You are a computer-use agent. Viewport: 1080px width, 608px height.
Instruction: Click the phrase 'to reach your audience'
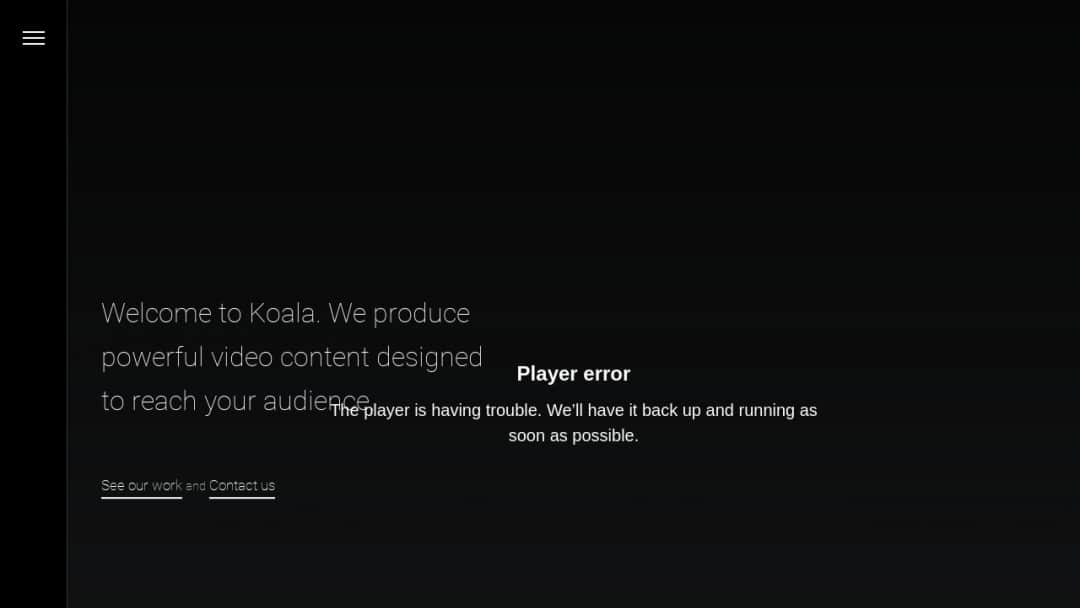[x=235, y=400]
